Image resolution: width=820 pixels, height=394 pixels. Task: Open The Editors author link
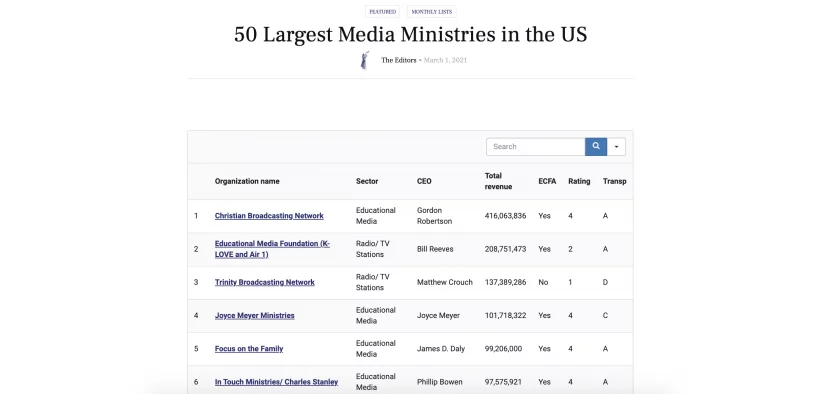pyautogui.click(x=398, y=60)
